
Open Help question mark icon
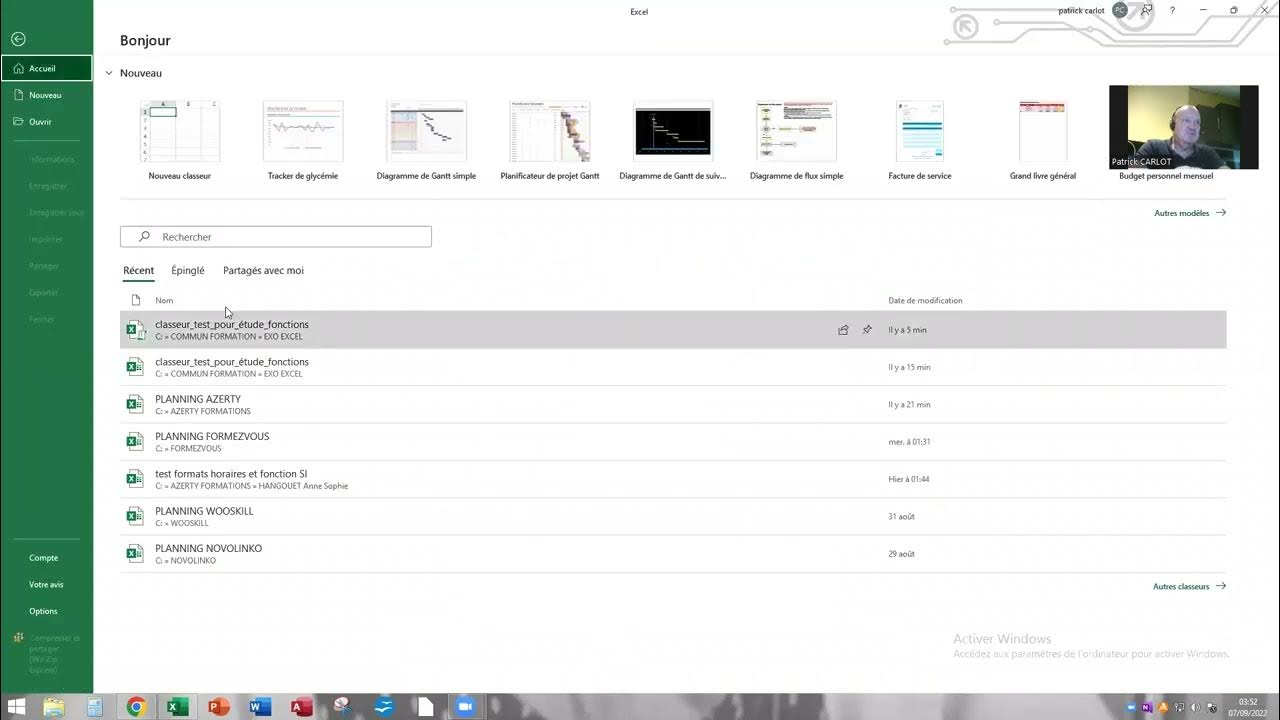pos(1172,10)
